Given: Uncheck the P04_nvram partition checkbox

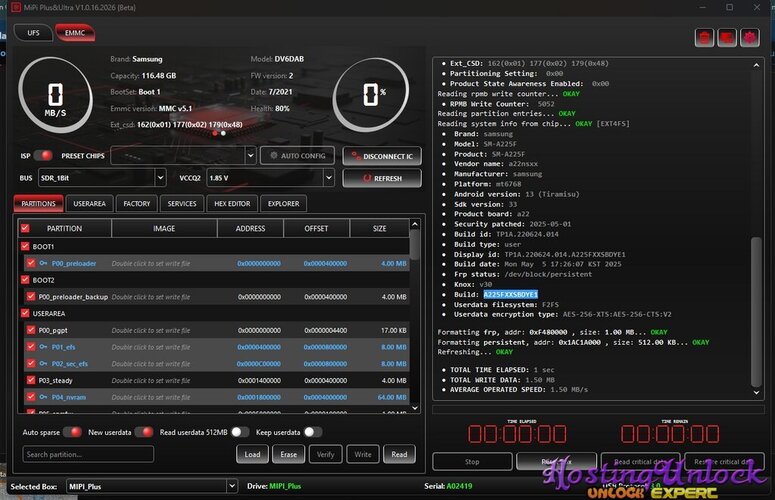Looking at the screenshot, I should point(31,397).
